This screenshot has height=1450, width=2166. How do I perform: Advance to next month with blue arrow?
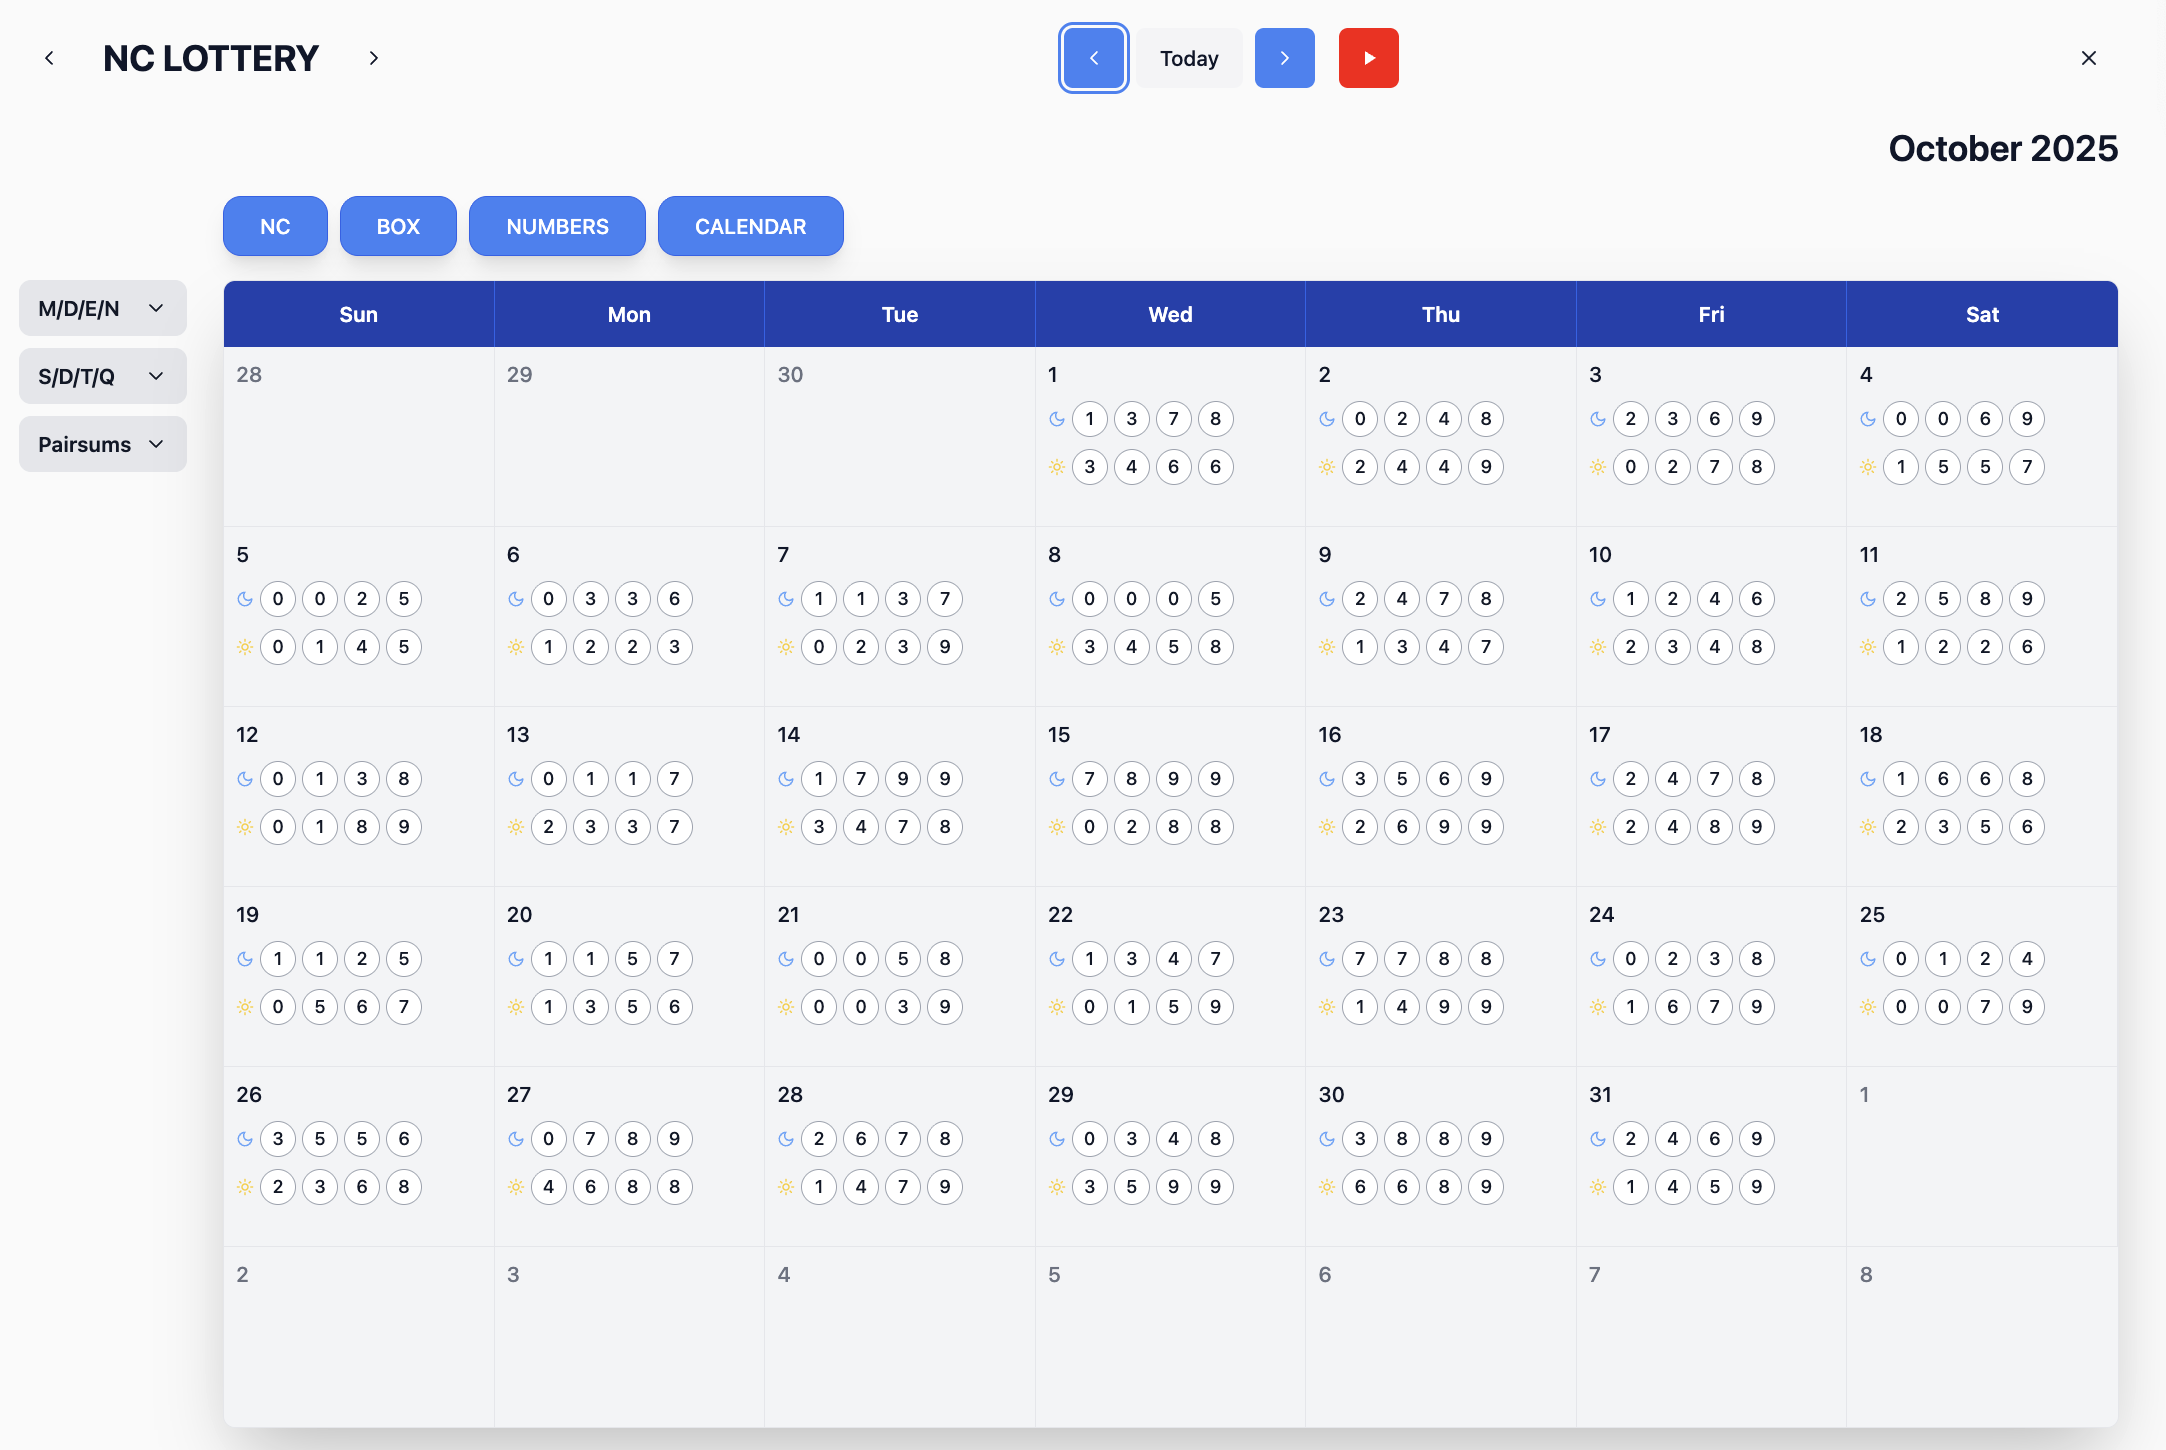coord(1284,58)
